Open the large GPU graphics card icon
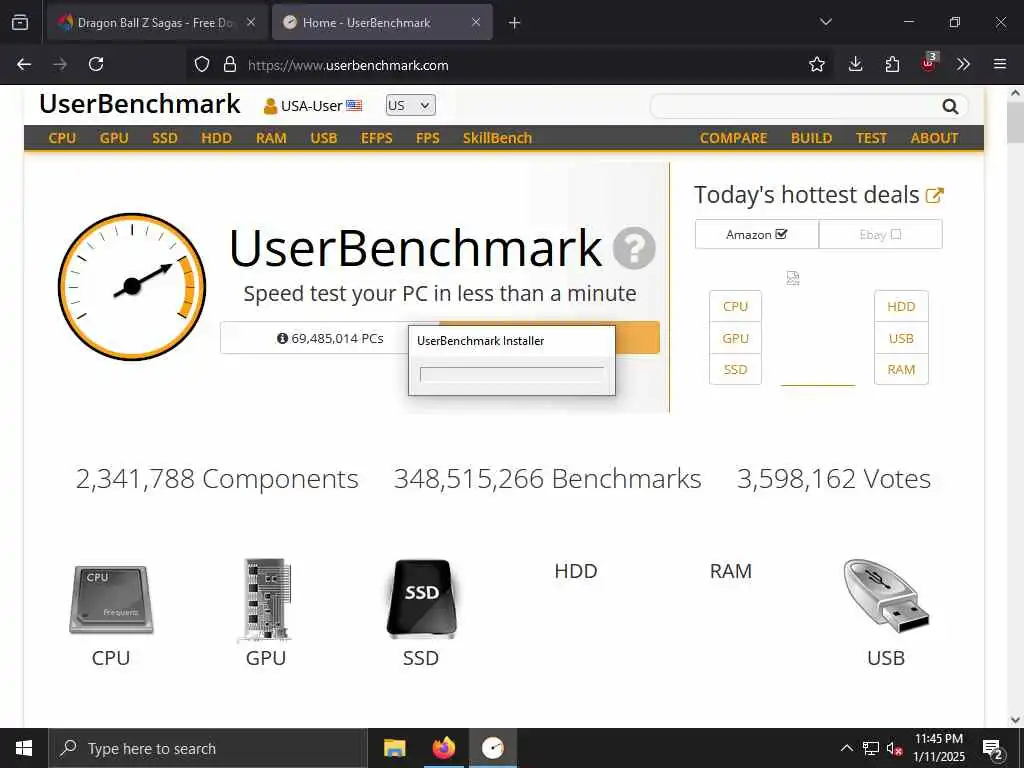Viewport: 1024px width, 768px height. click(x=266, y=600)
